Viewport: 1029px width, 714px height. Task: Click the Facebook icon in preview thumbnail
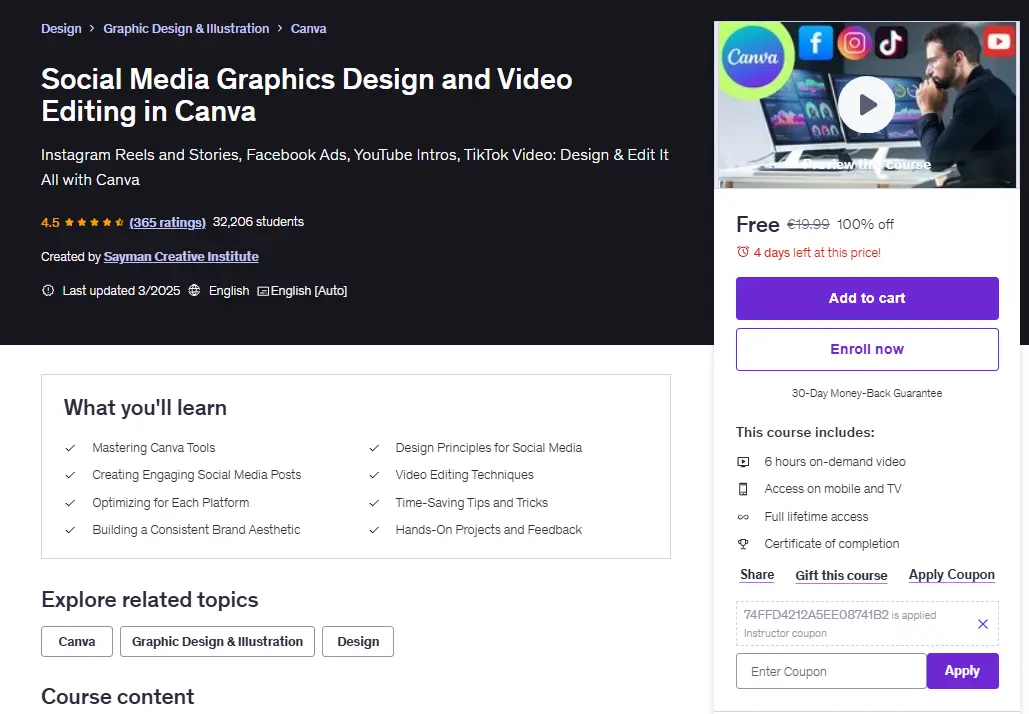click(x=816, y=43)
